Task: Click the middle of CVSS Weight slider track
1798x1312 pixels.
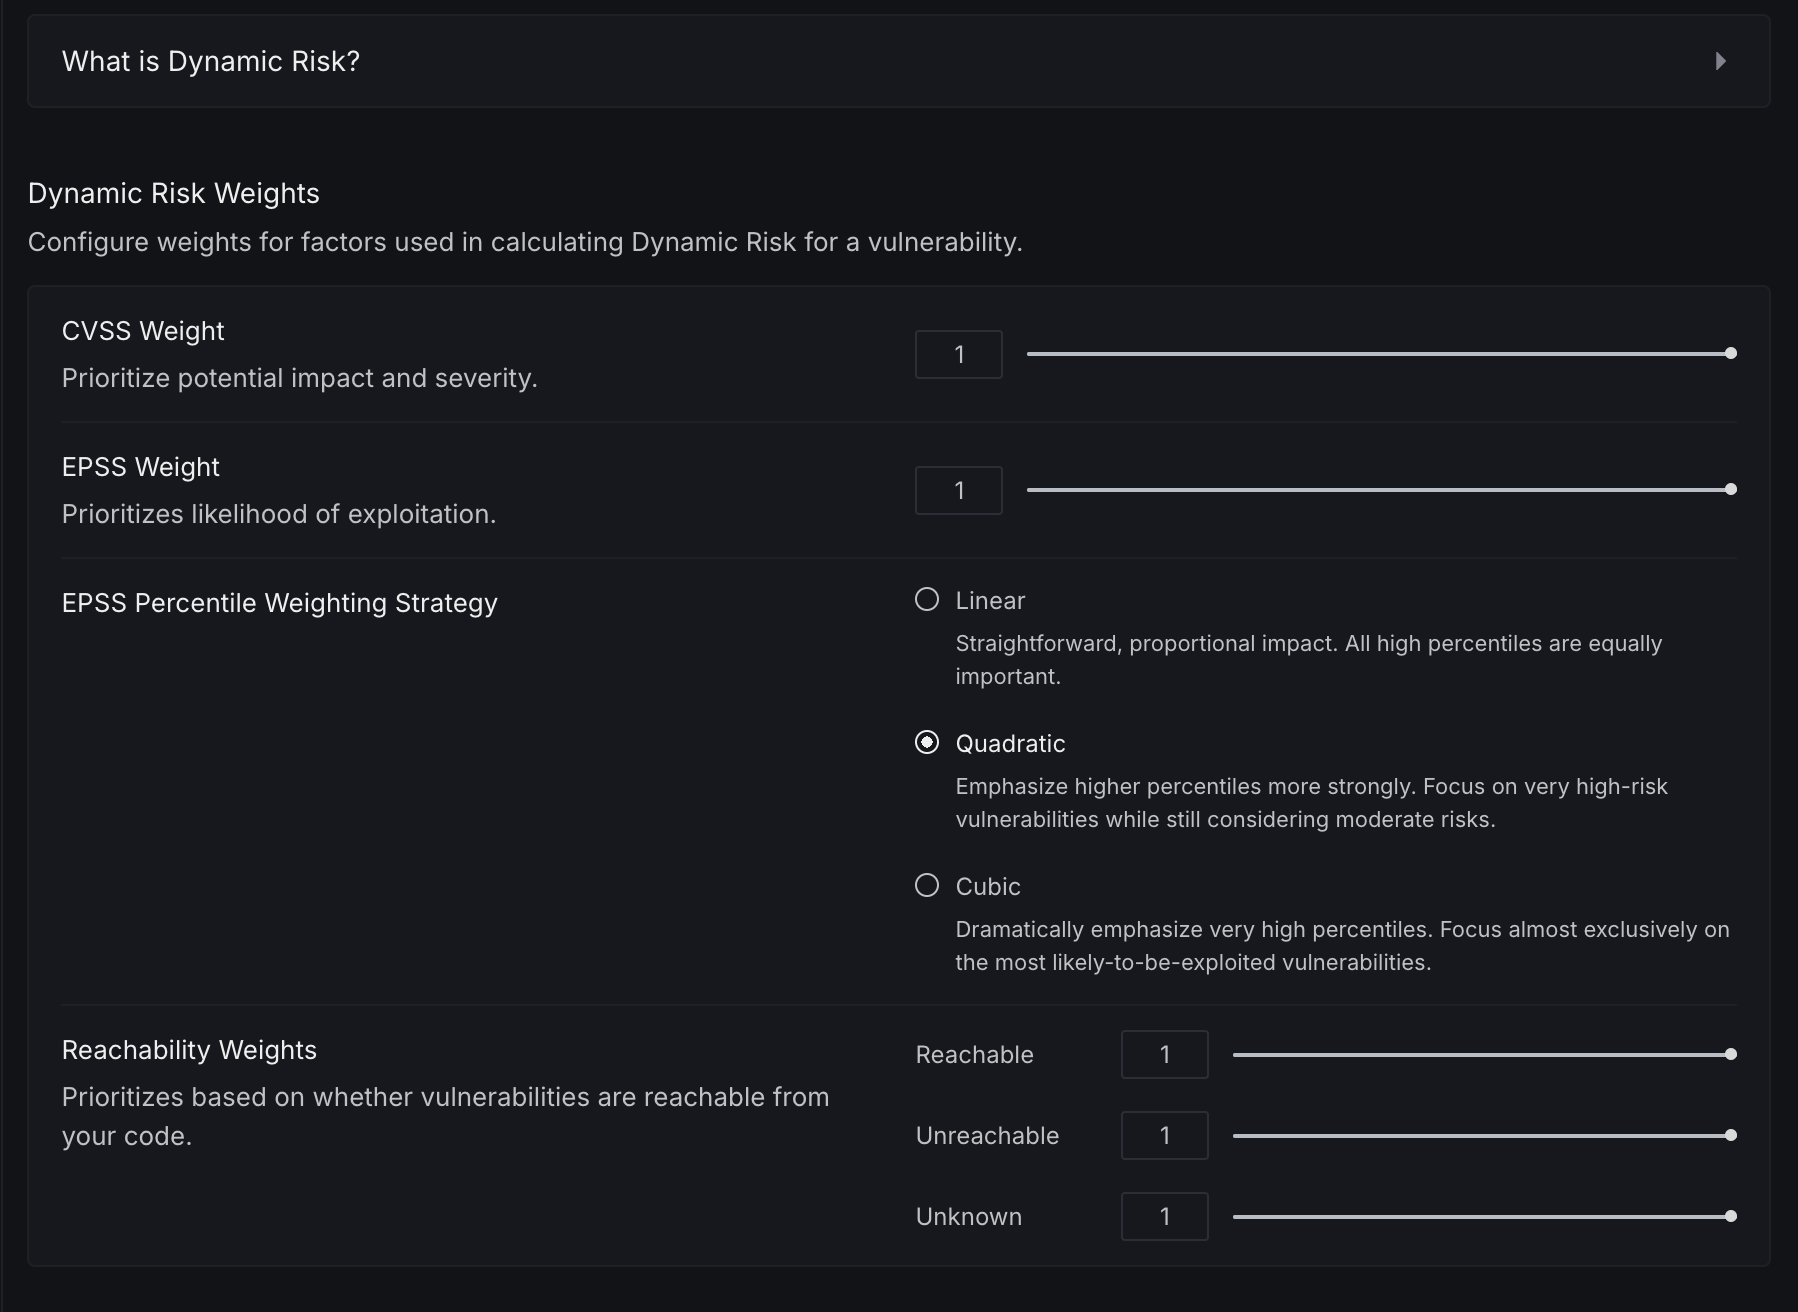Action: point(1379,353)
